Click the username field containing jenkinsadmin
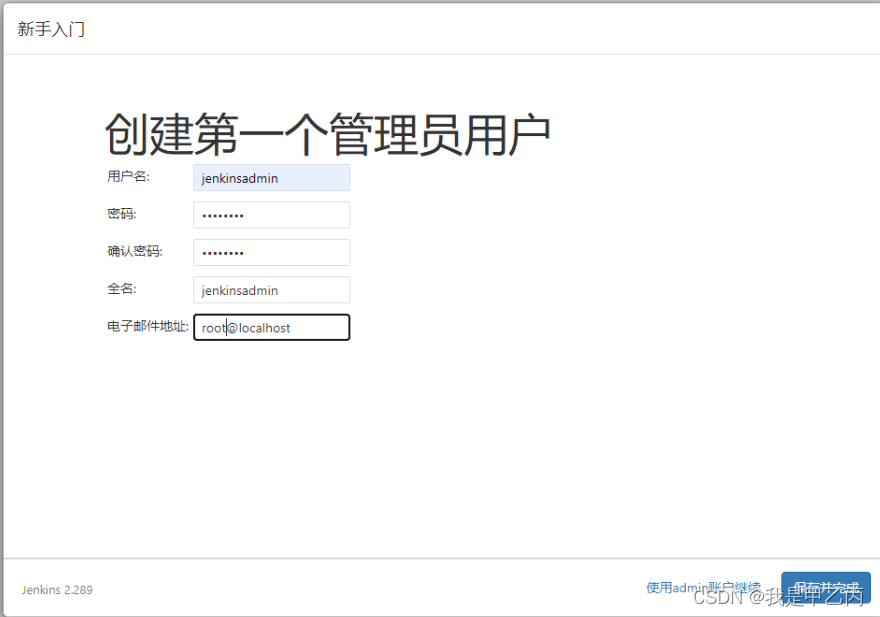The image size is (880, 617). (272, 178)
